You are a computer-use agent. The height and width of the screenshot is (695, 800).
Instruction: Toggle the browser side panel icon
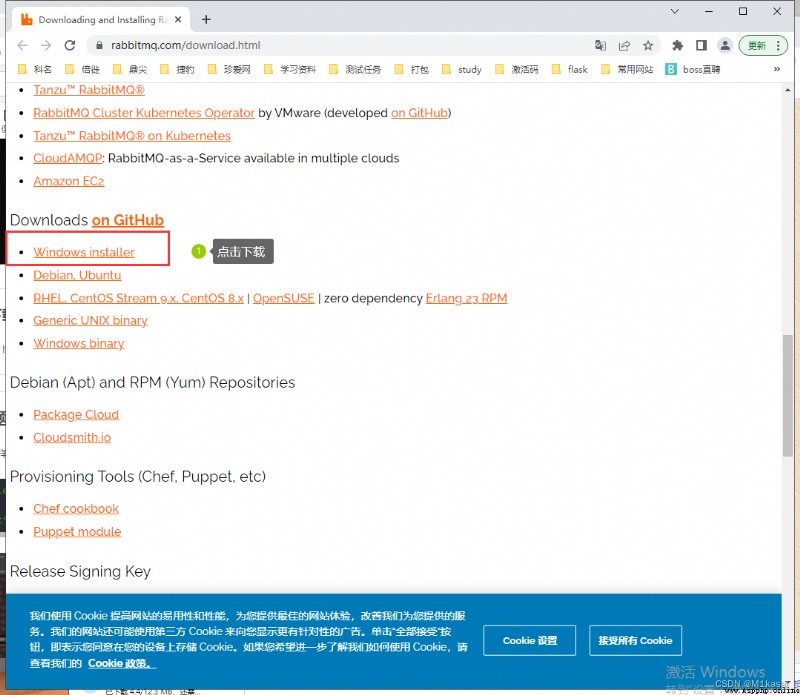(x=702, y=45)
